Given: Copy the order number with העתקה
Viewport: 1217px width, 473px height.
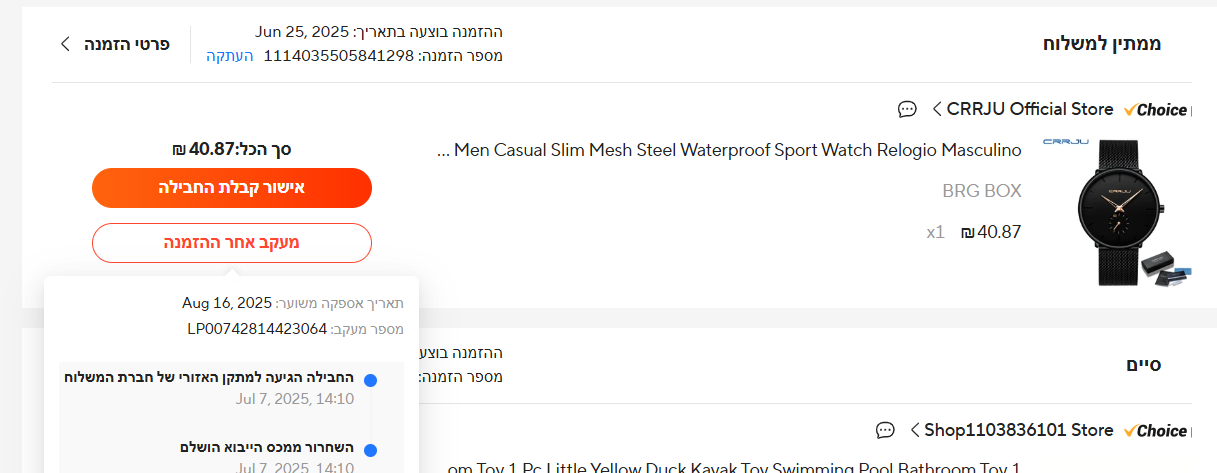Looking at the screenshot, I should pyautogui.click(x=230, y=55).
